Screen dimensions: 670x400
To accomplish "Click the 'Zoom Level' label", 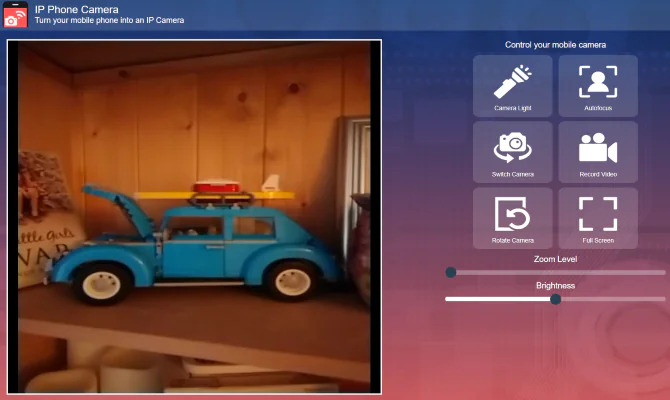I will [555, 259].
